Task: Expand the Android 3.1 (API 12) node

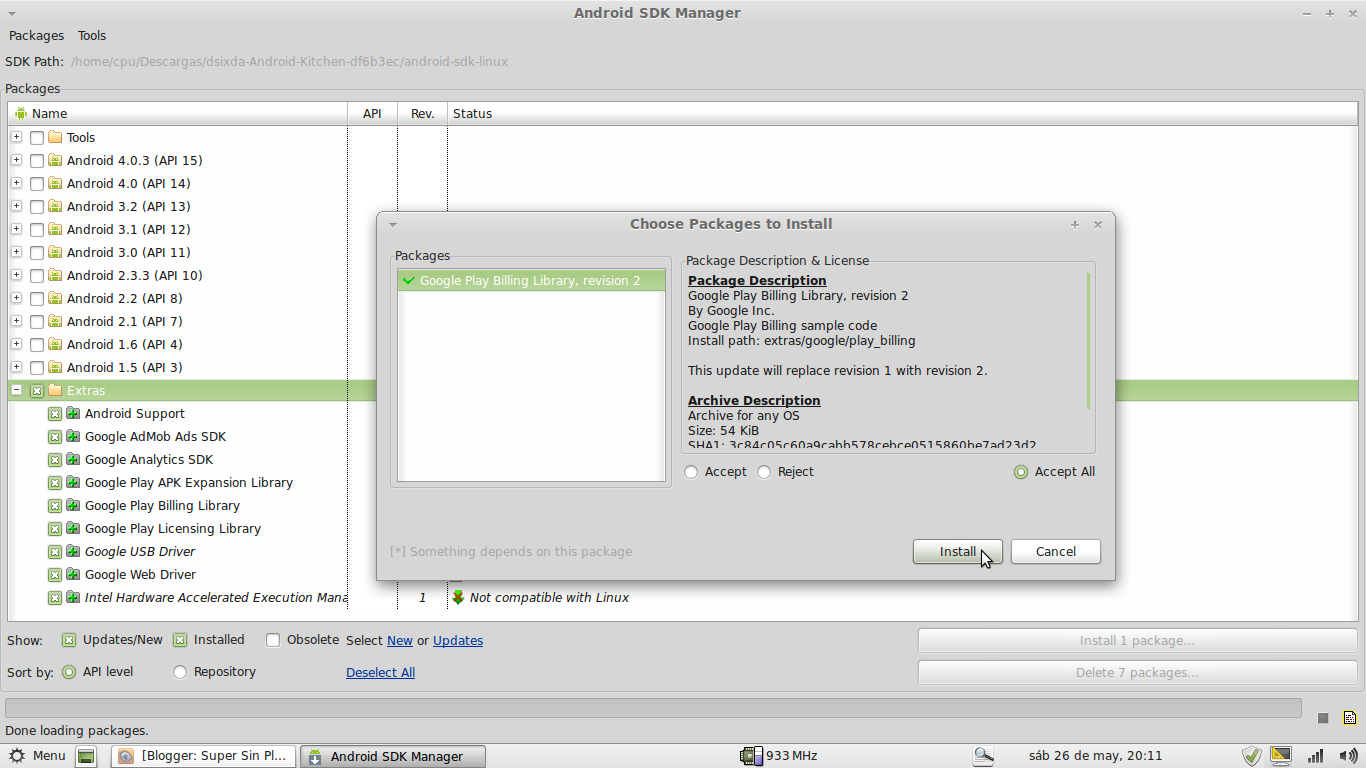Action: (17, 229)
